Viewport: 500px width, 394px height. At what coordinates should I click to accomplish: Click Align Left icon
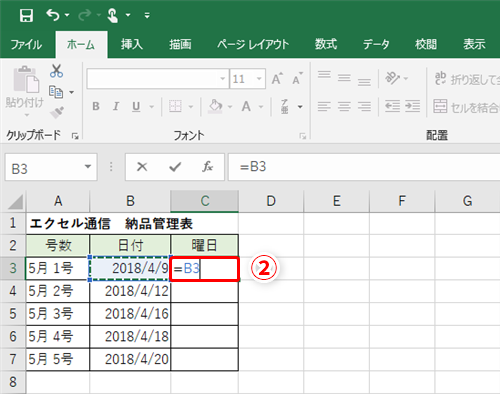pyautogui.click(x=324, y=106)
